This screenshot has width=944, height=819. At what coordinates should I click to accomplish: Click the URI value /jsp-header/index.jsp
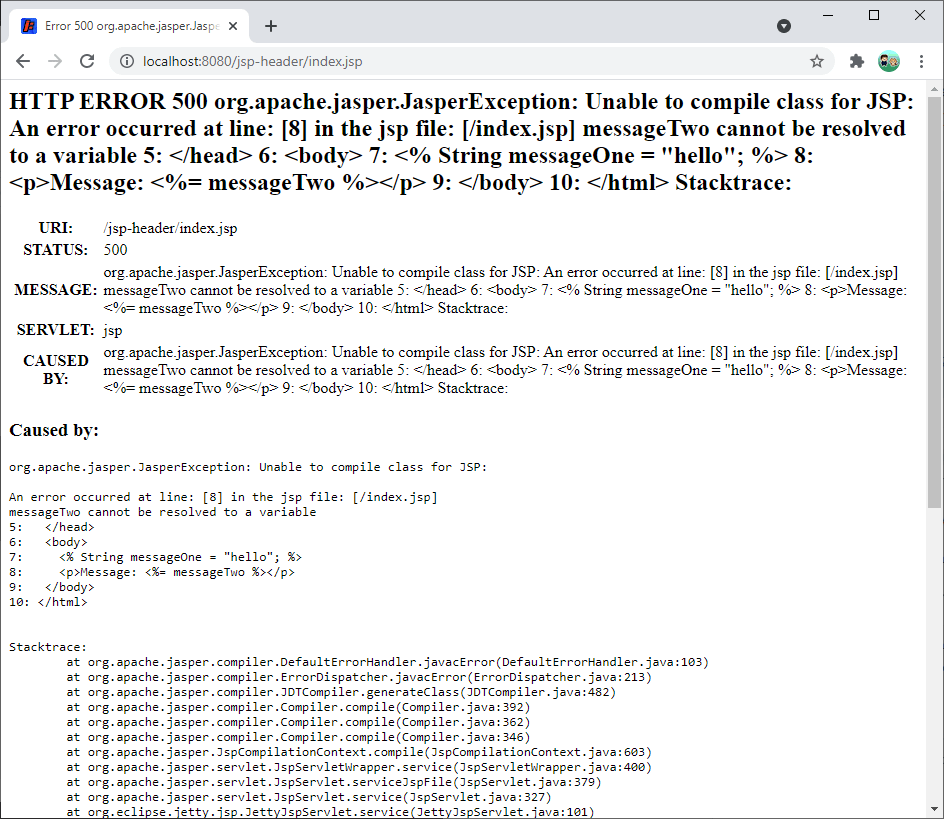point(170,228)
